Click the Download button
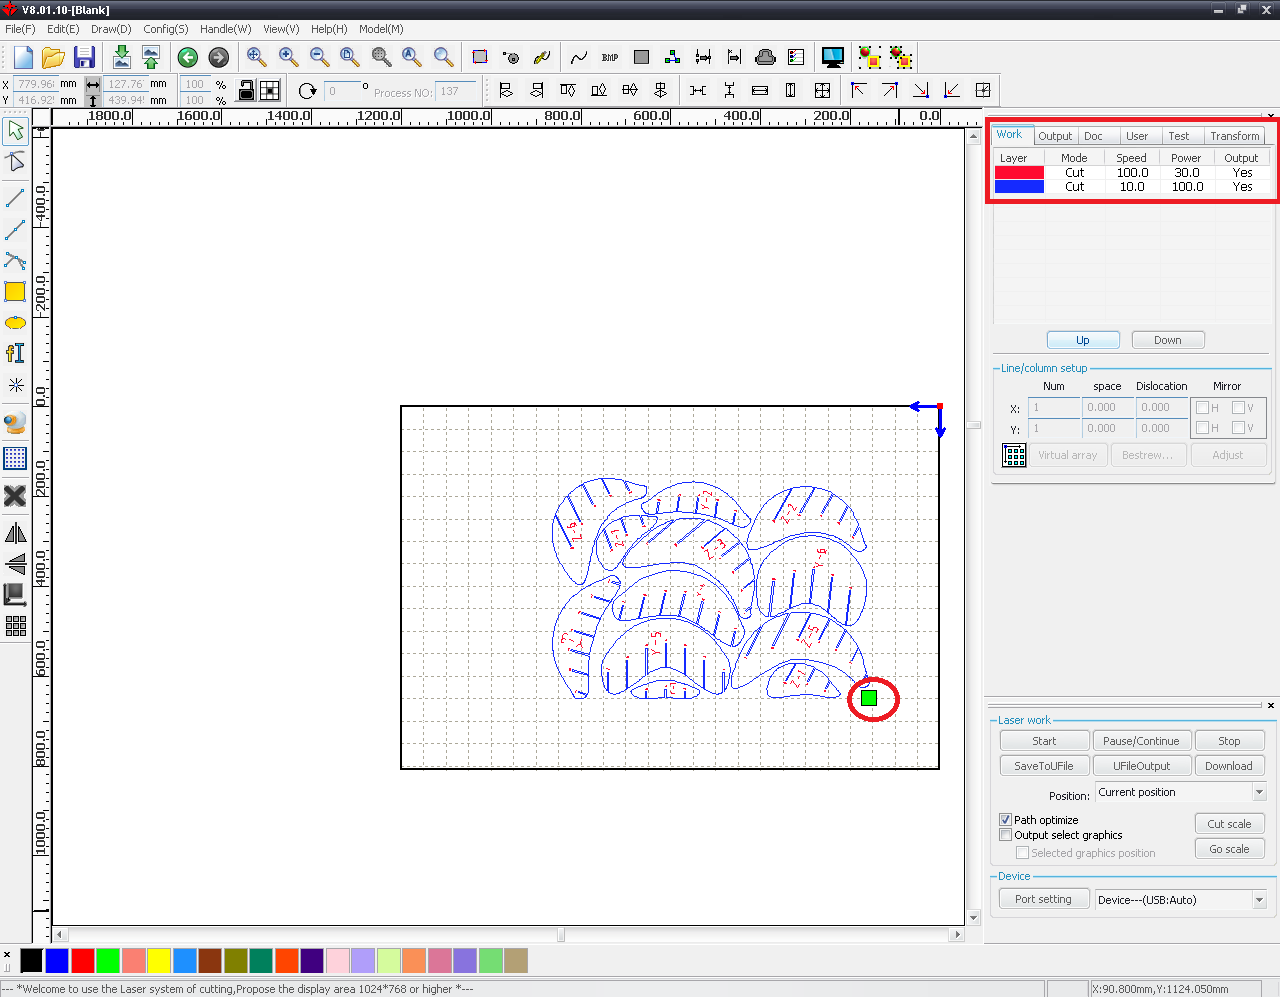The height and width of the screenshot is (997, 1280). (1229, 766)
